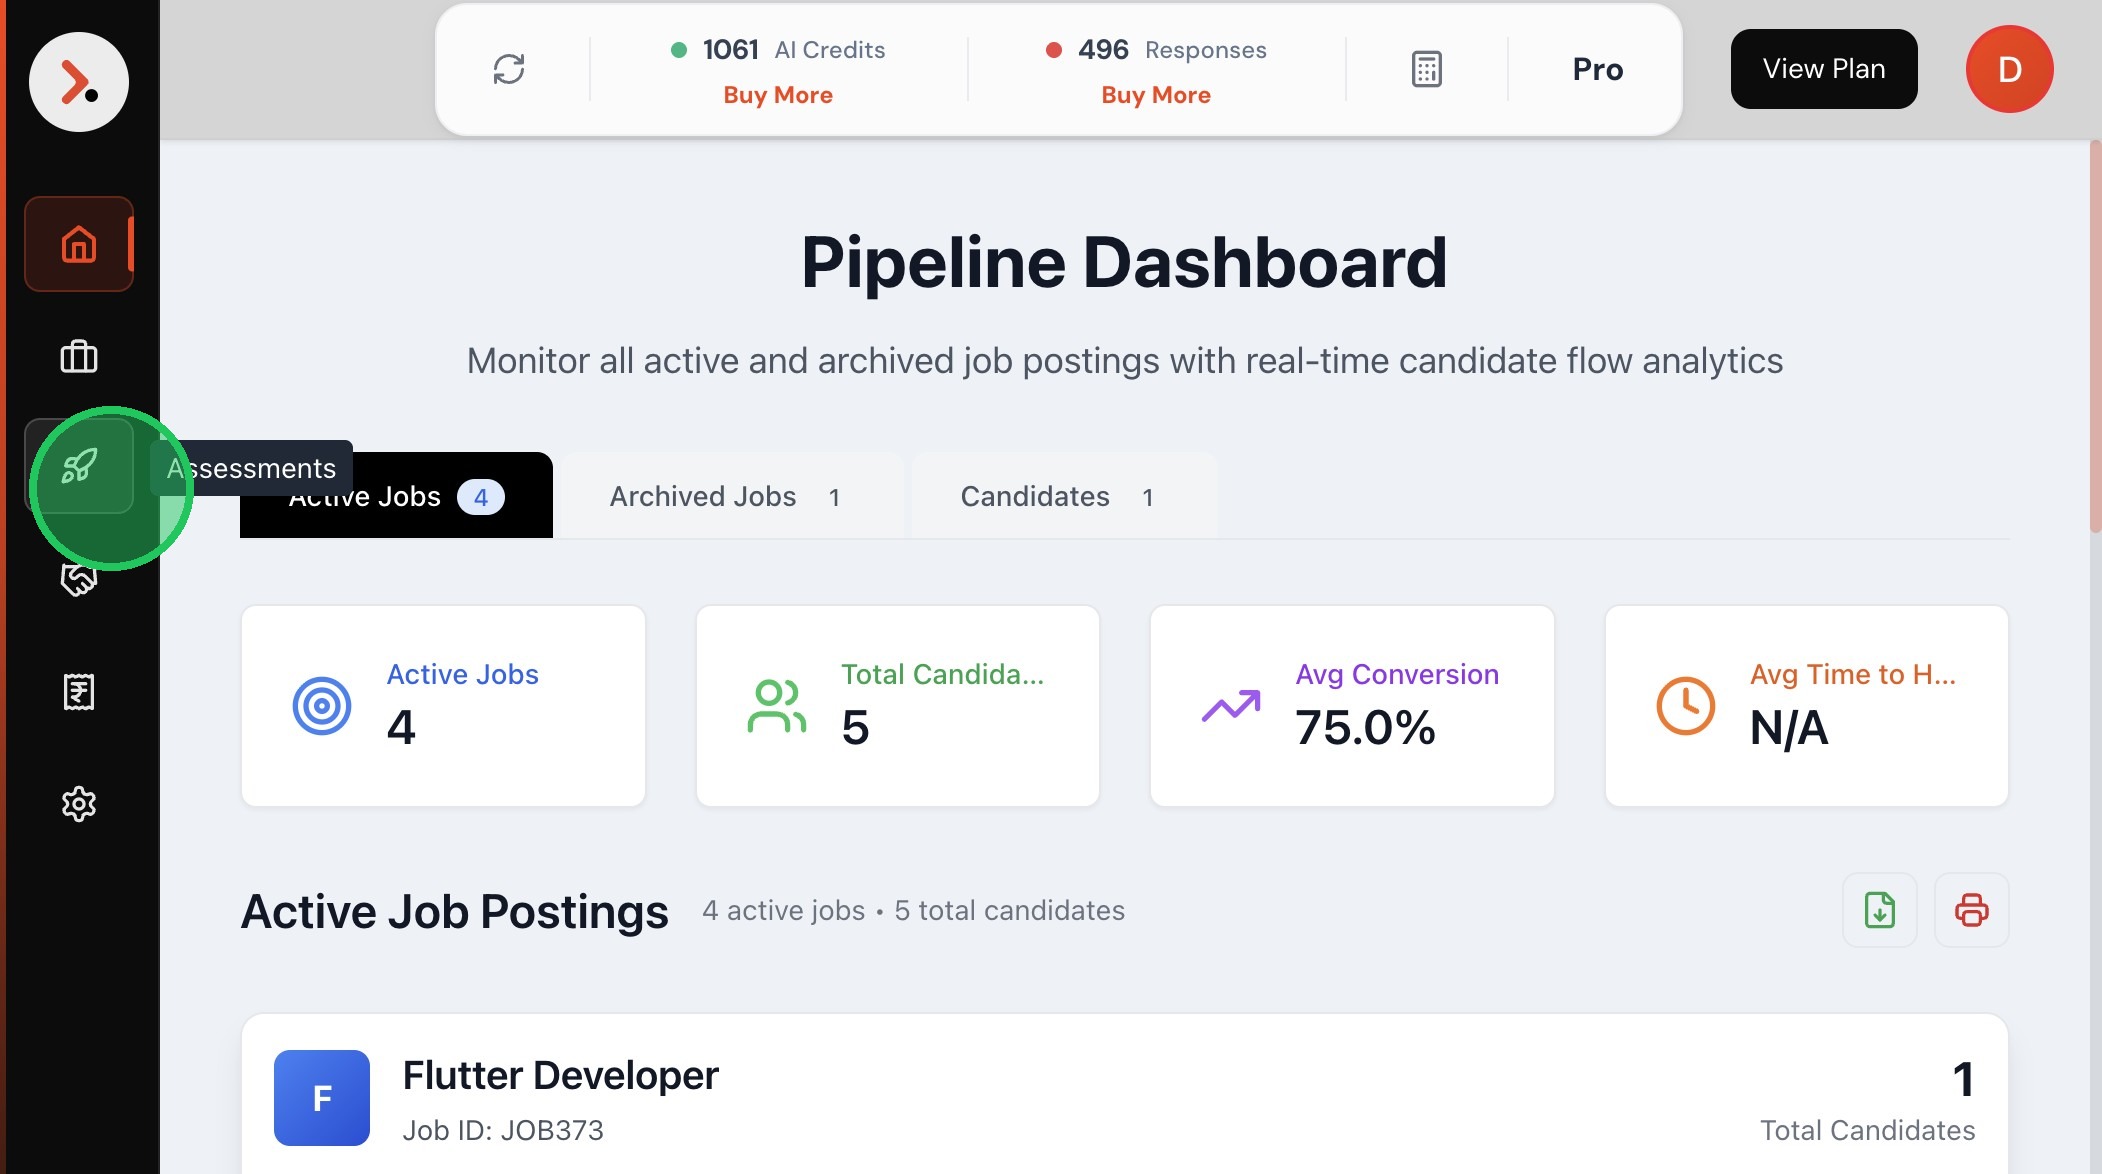
Task: Export job postings with download icon
Action: (1879, 910)
